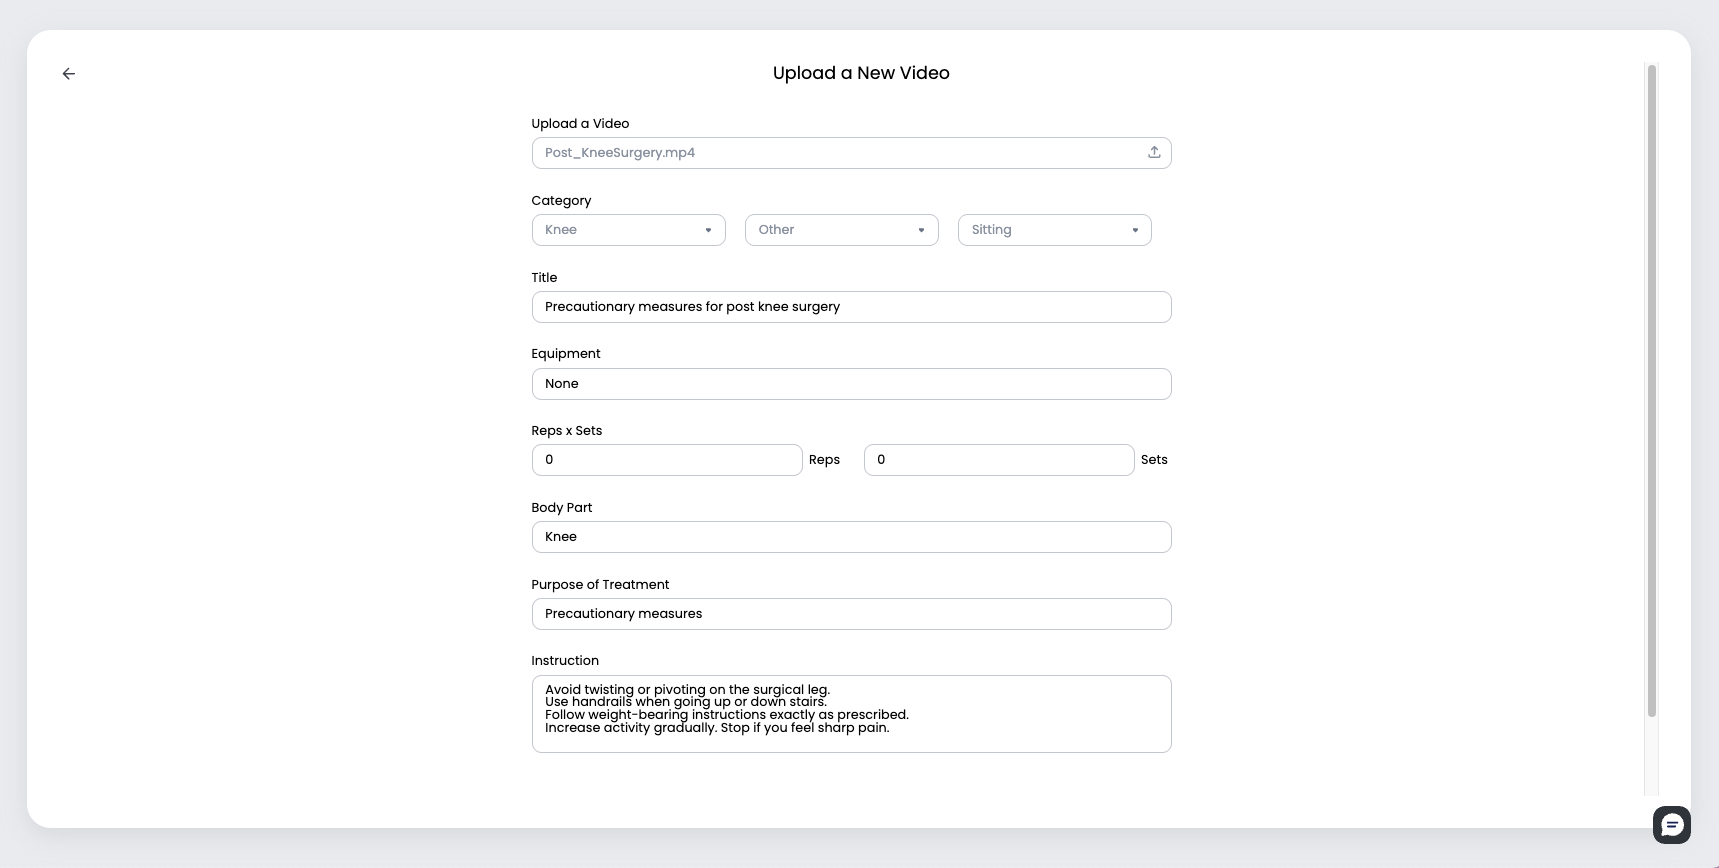Open the chat support bubble icon
The height and width of the screenshot is (868, 1719).
click(x=1671, y=825)
